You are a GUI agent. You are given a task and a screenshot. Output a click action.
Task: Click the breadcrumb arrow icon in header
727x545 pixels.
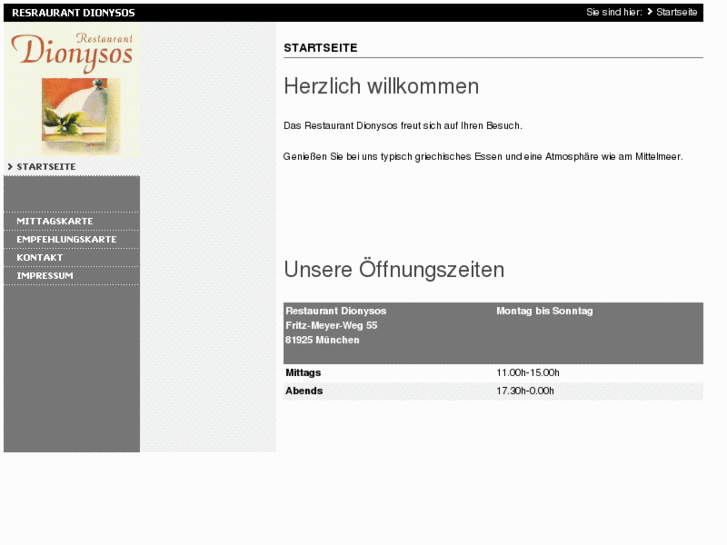650,12
